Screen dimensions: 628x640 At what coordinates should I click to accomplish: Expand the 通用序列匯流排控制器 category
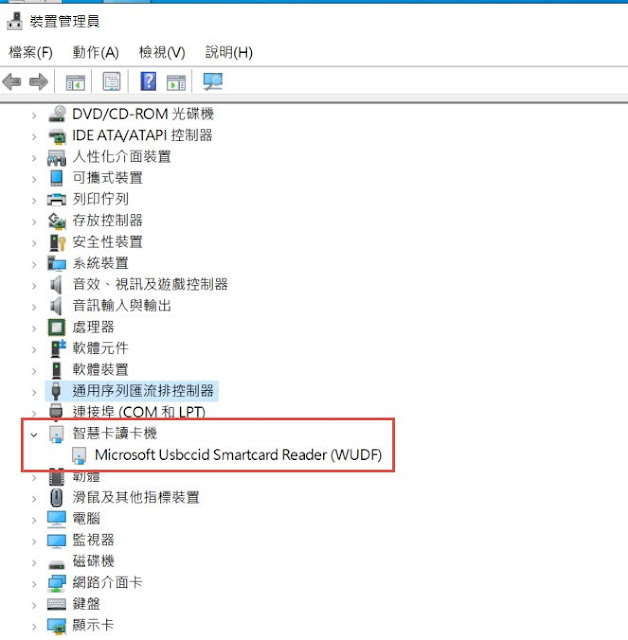(x=34, y=392)
